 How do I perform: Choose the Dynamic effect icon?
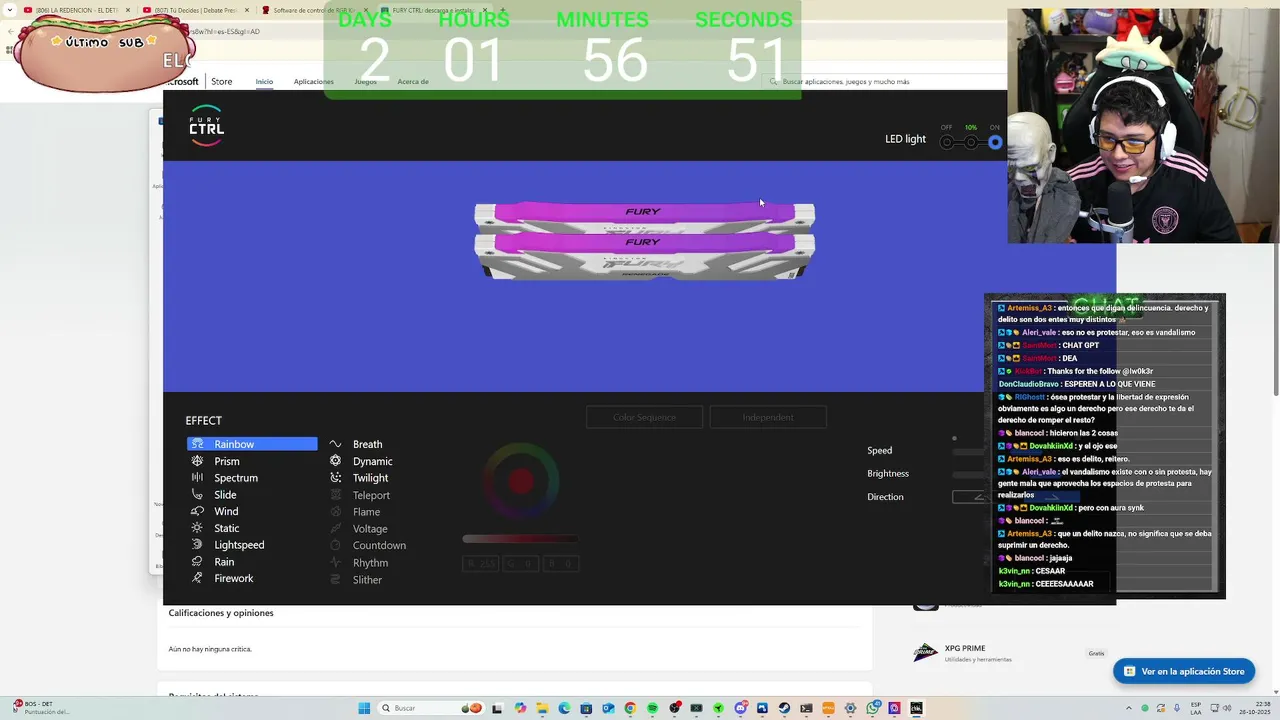point(335,461)
